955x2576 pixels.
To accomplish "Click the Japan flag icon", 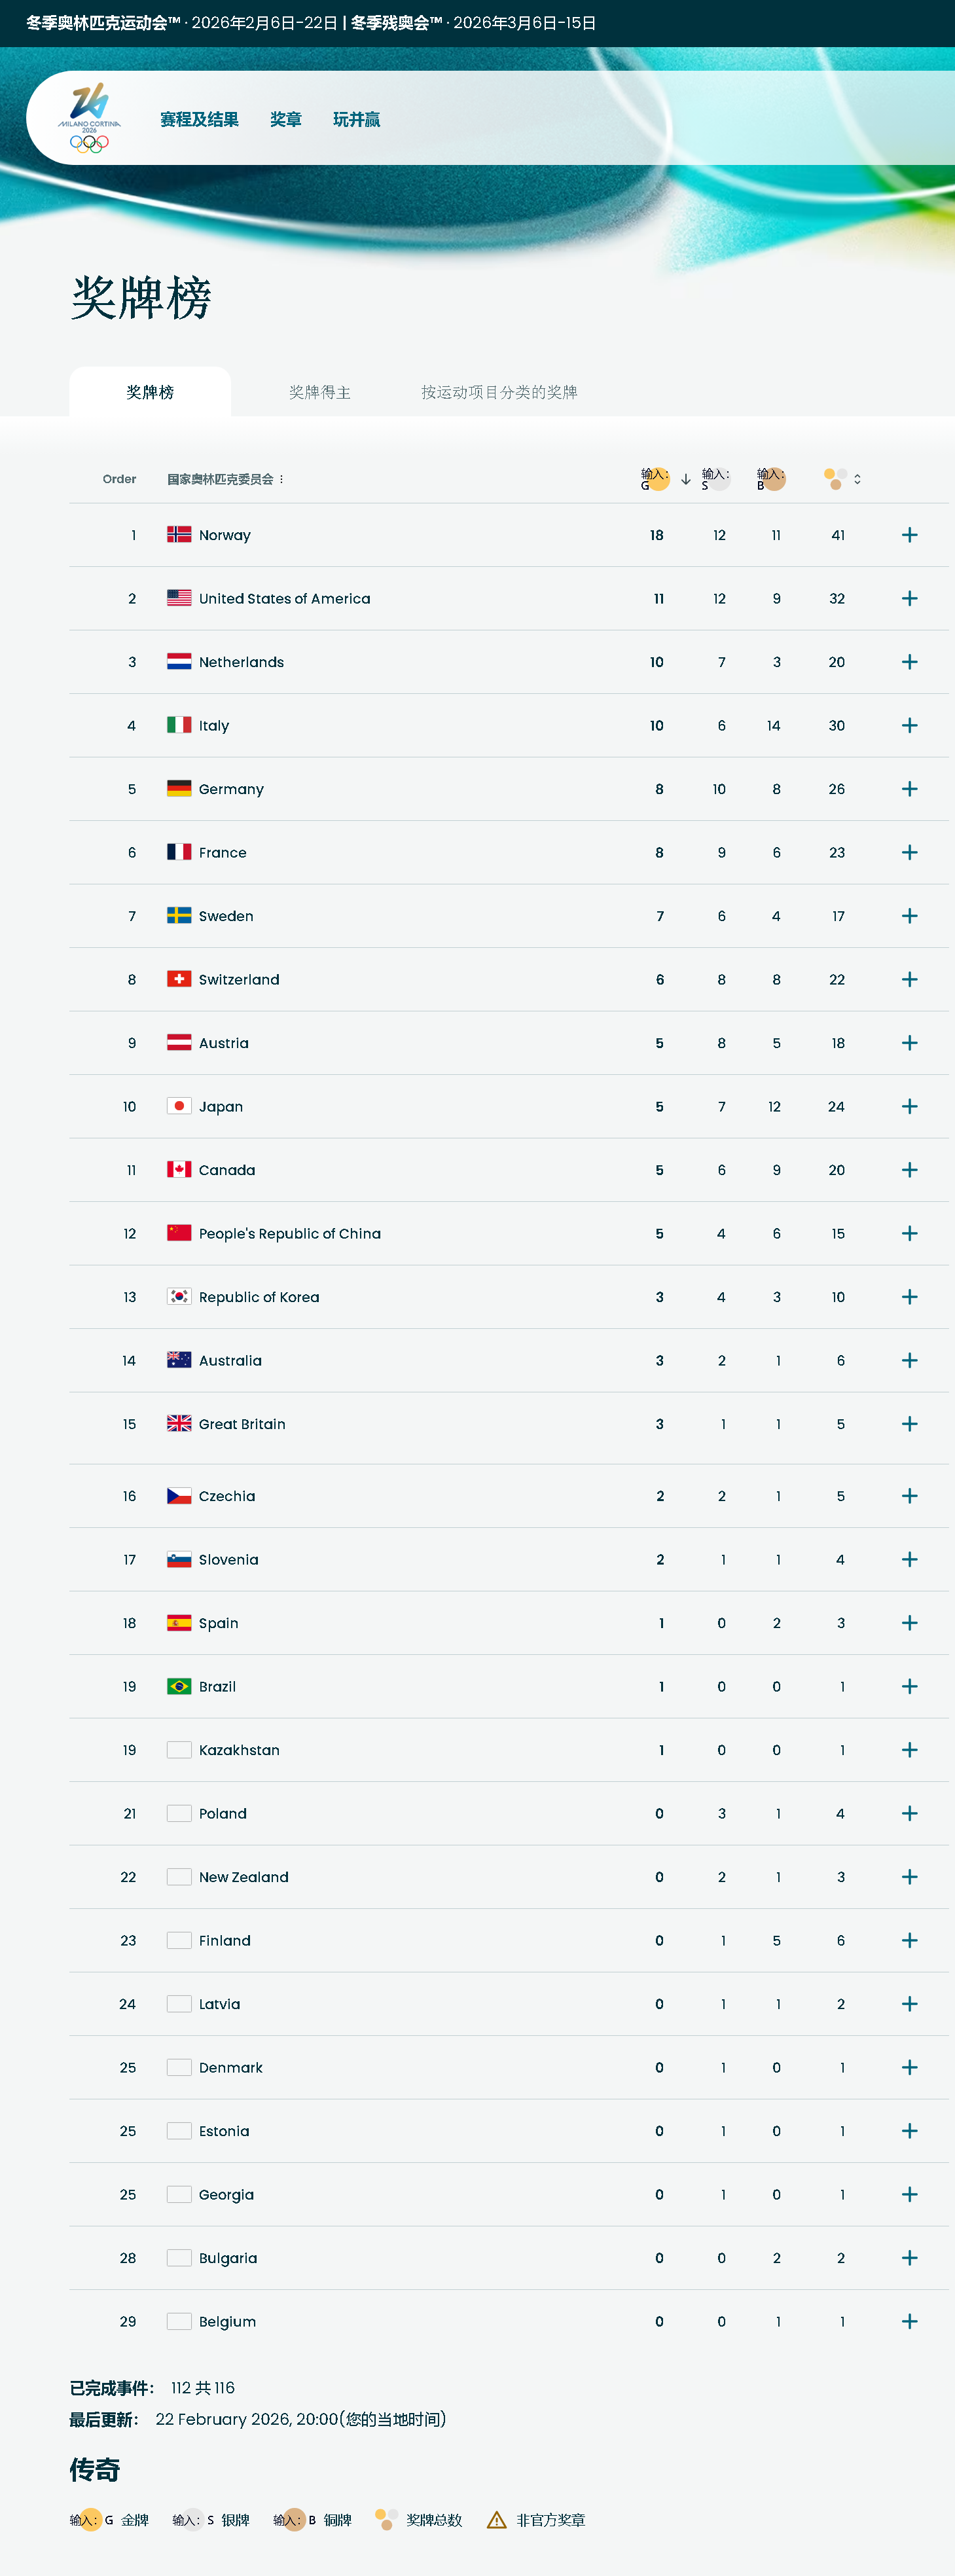I will (179, 1106).
